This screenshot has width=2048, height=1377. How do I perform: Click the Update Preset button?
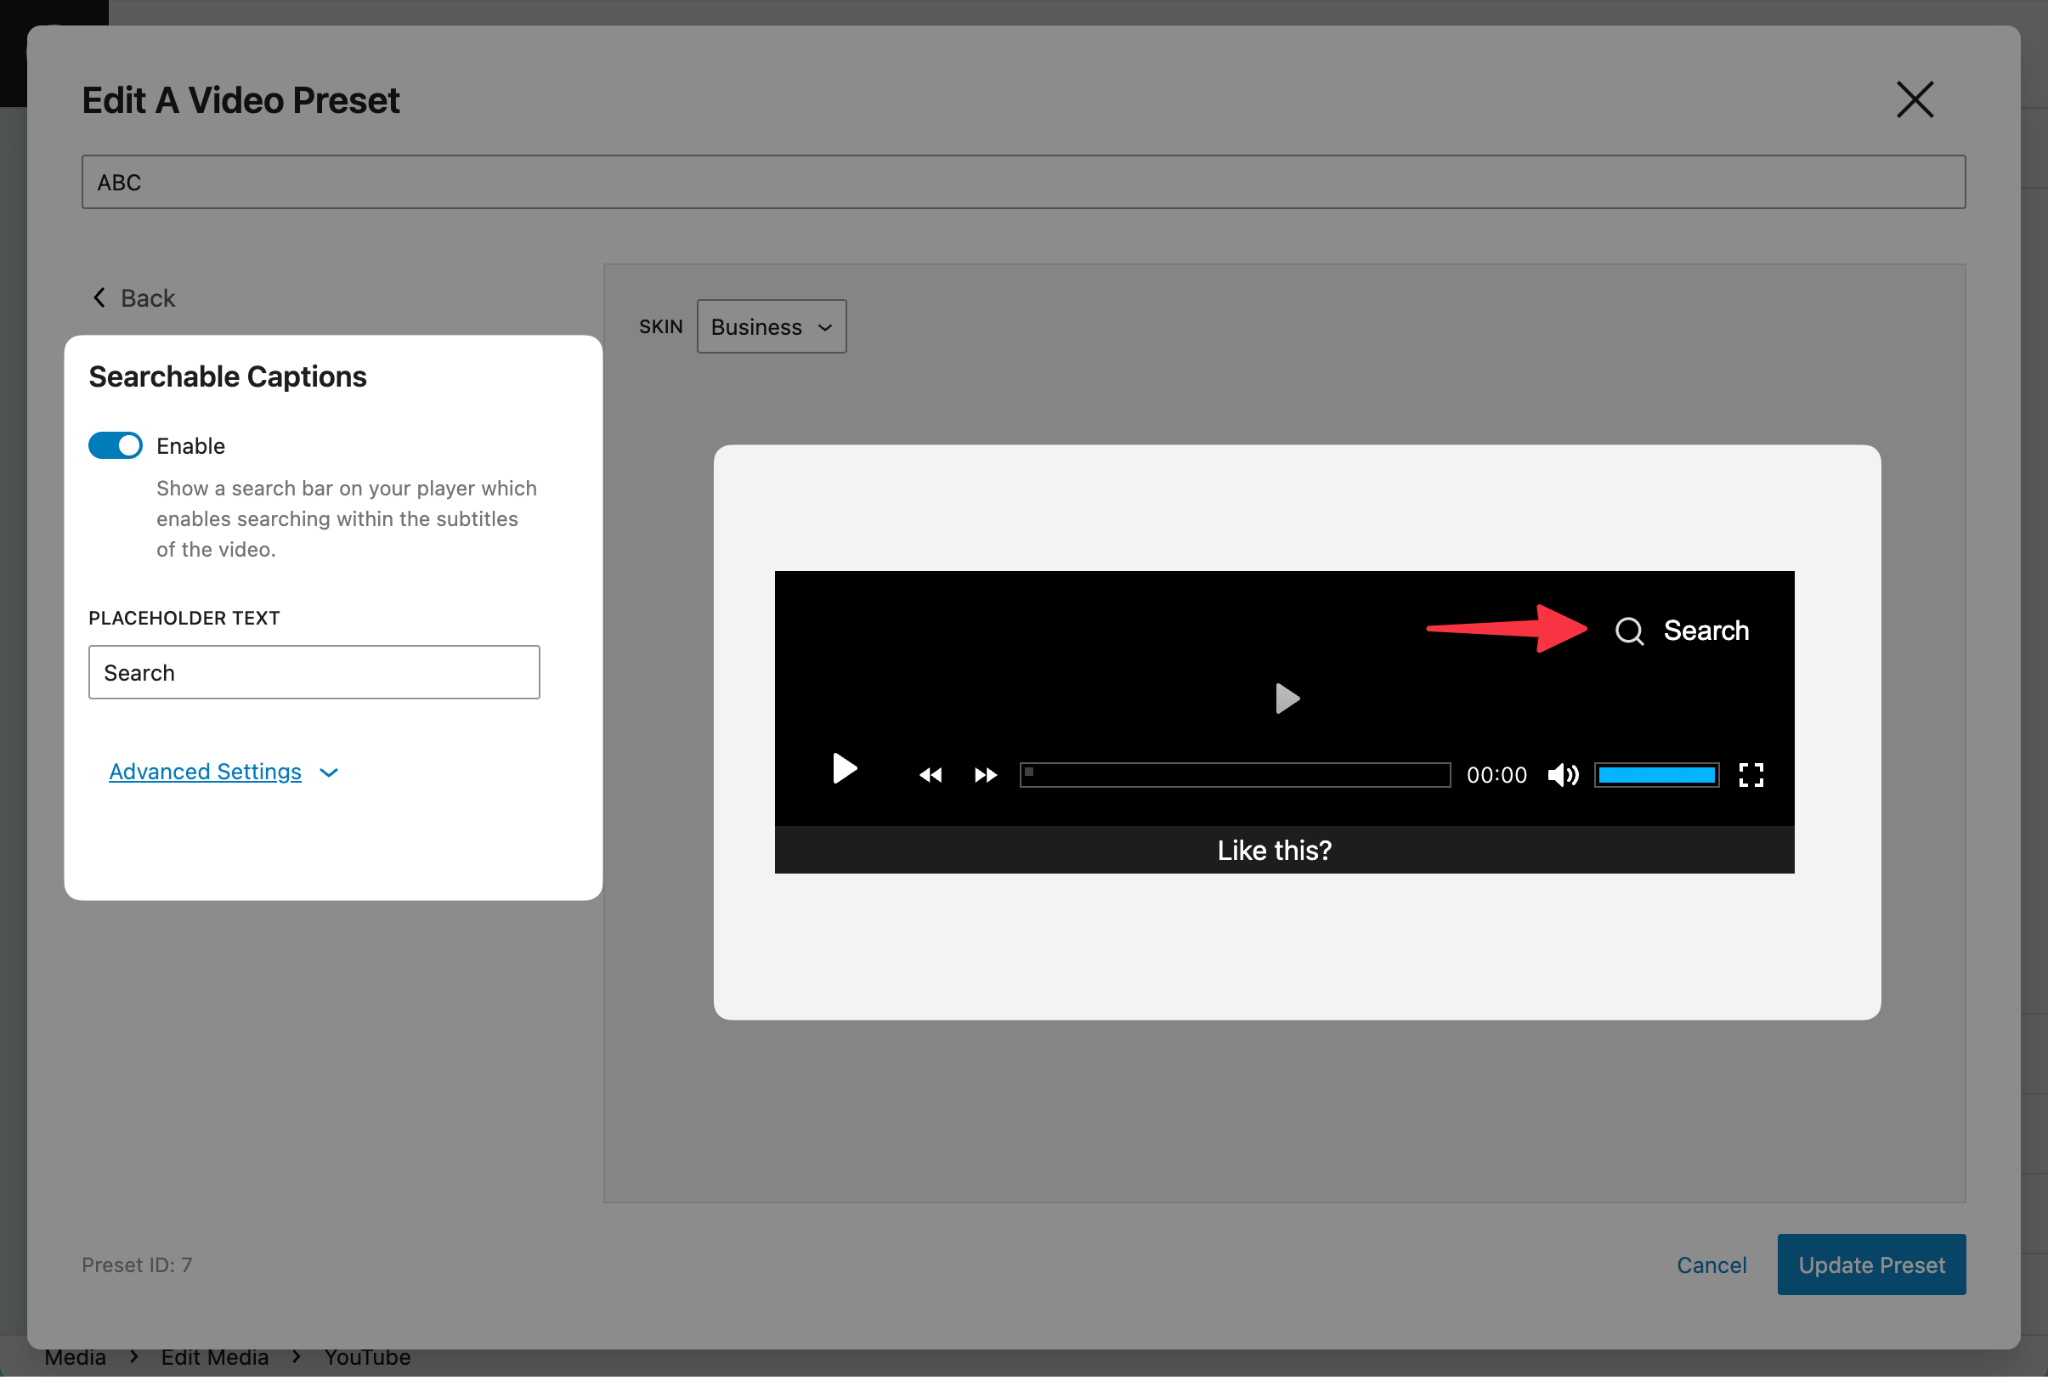point(1870,1264)
